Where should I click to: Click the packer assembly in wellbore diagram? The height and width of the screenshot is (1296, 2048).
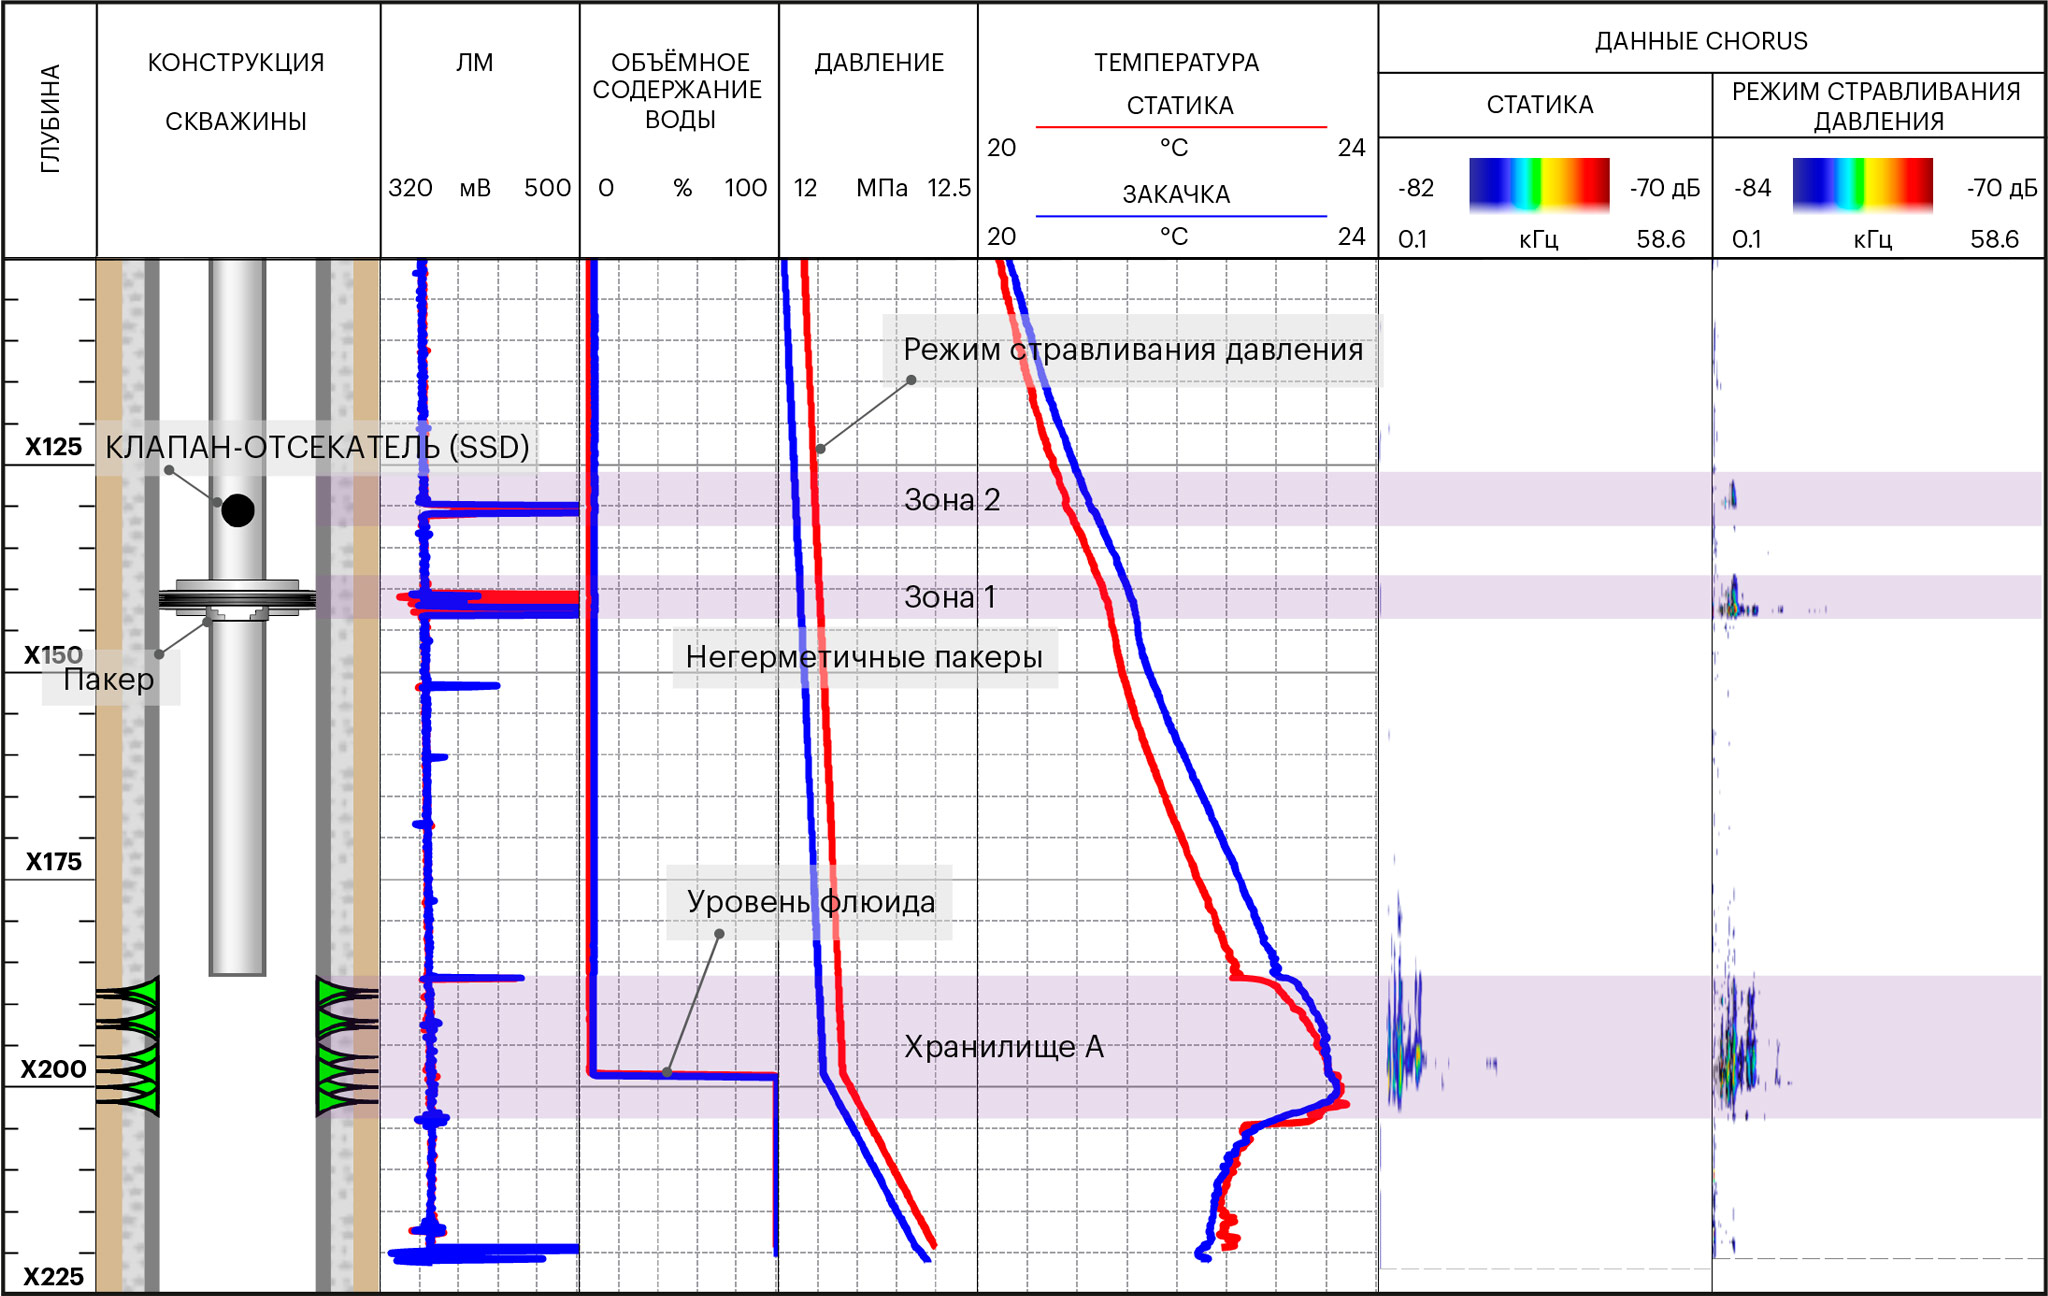237,598
